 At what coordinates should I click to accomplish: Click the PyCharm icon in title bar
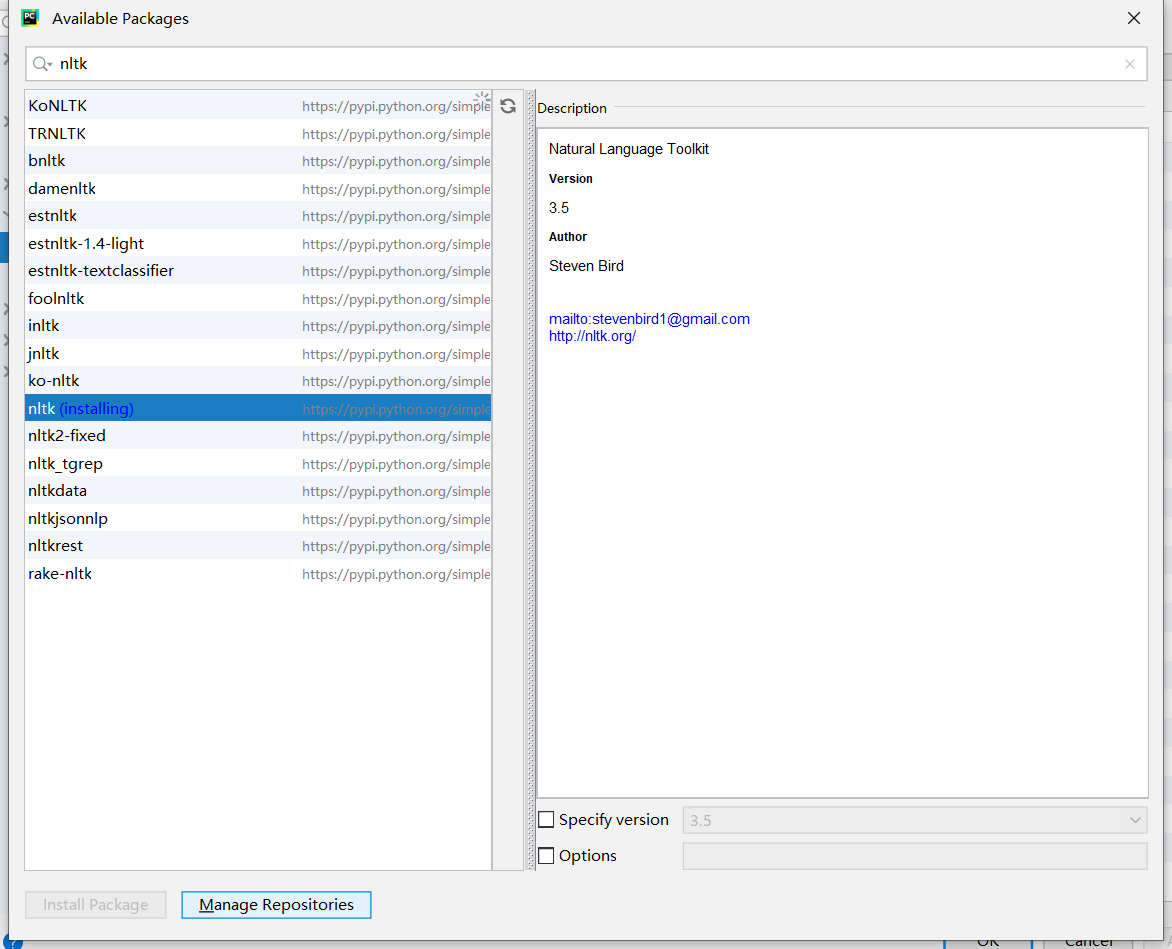30,18
